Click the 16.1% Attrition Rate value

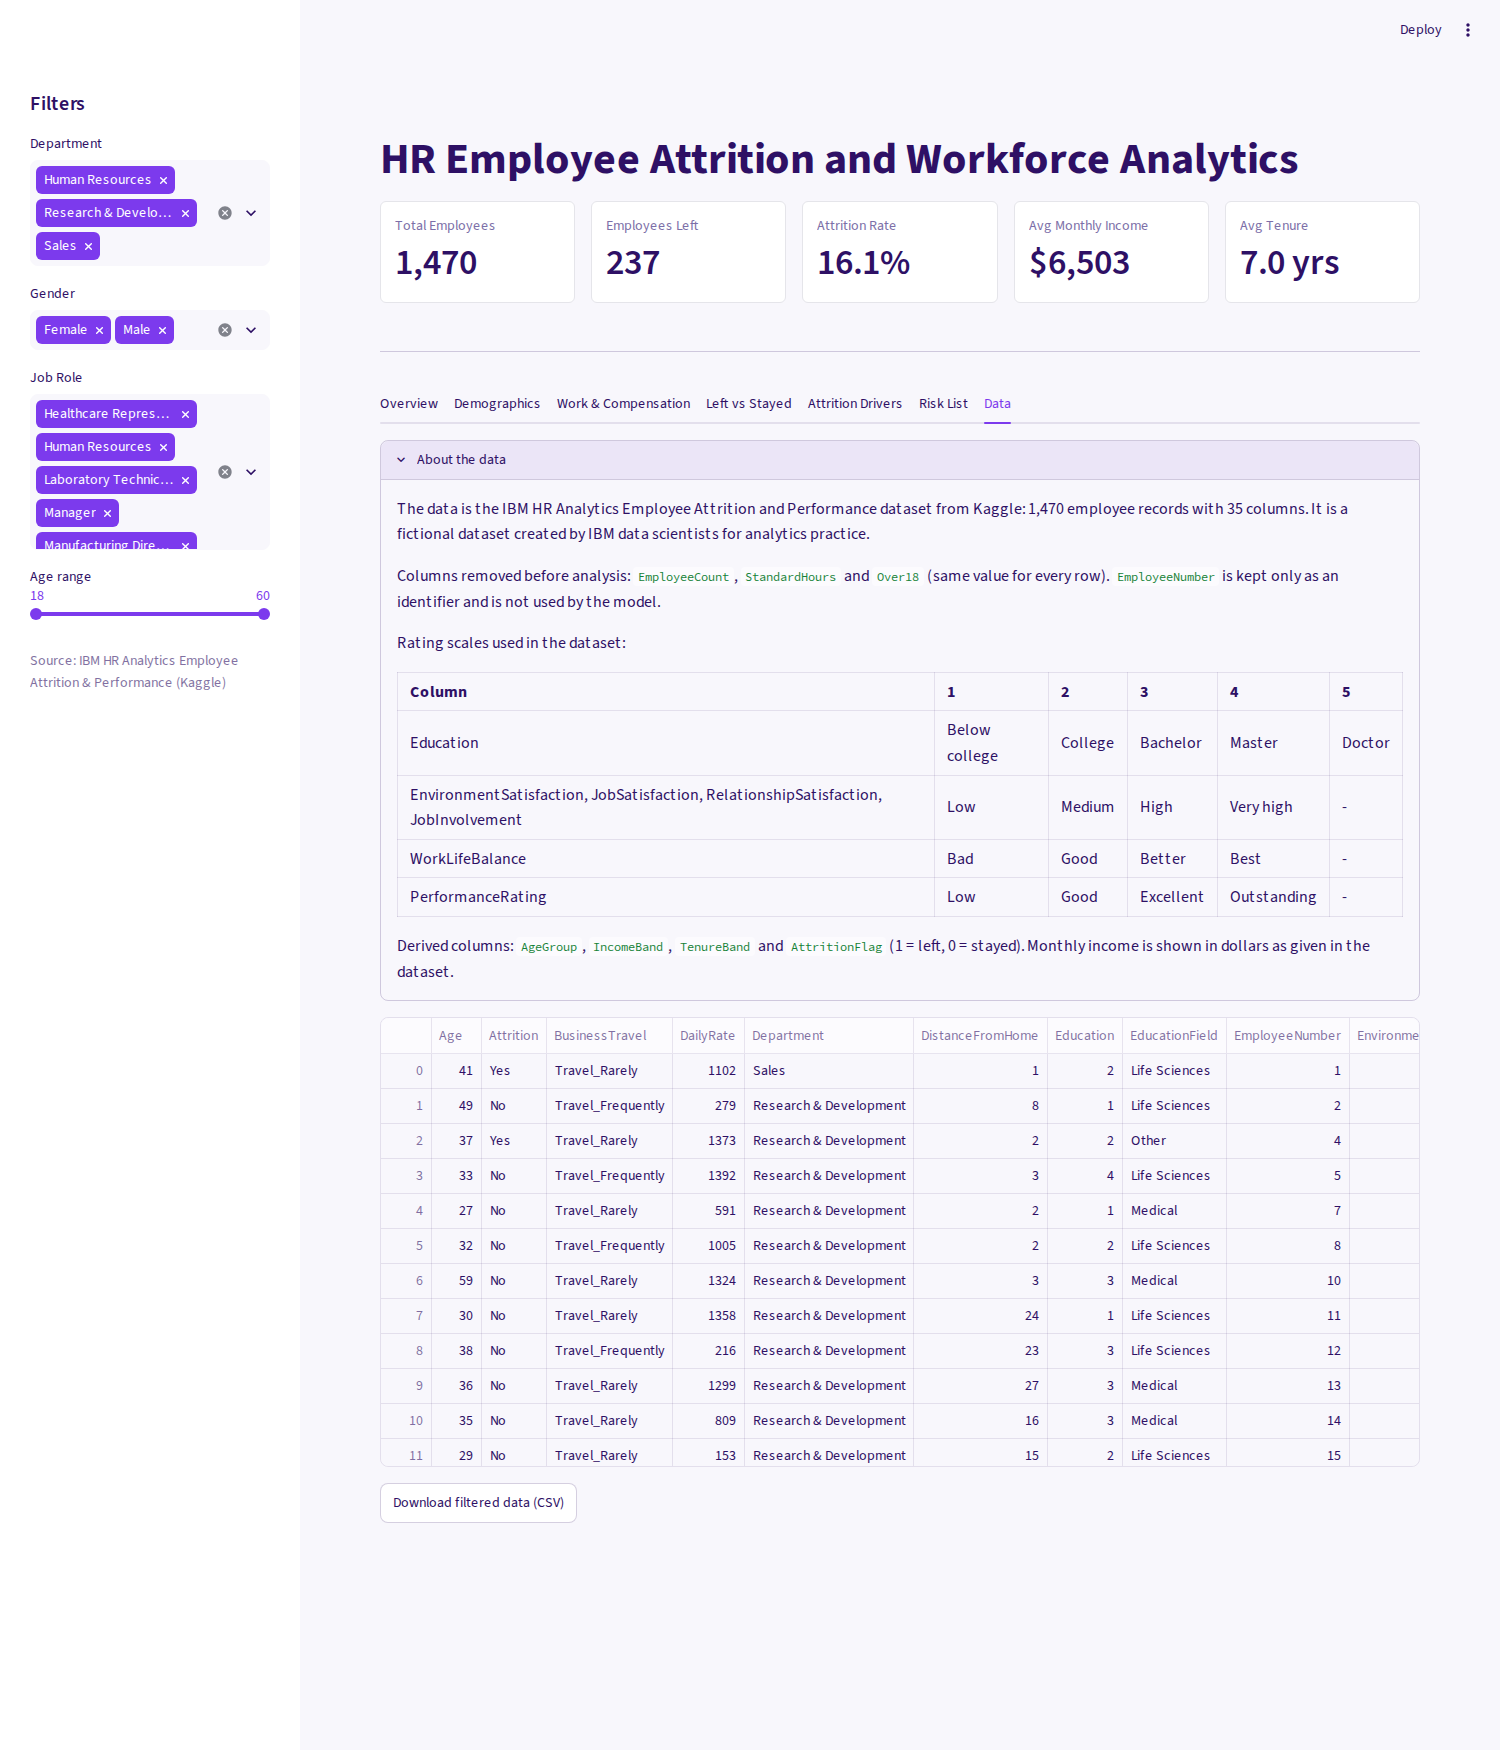(863, 263)
